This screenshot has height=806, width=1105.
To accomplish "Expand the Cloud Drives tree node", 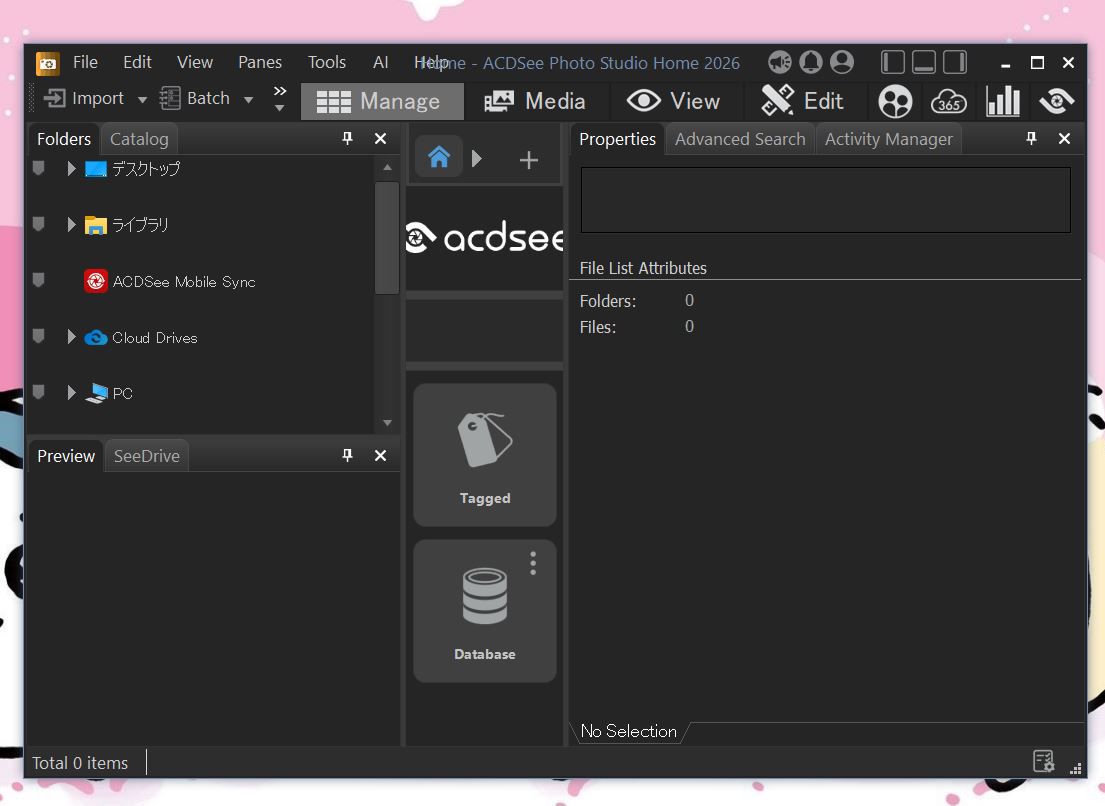I will pos(71,337).
